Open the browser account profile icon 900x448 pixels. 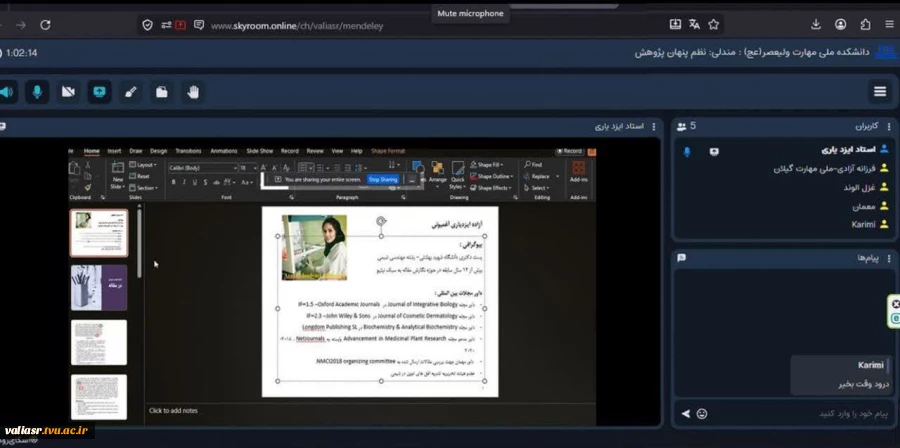point(841,24)
